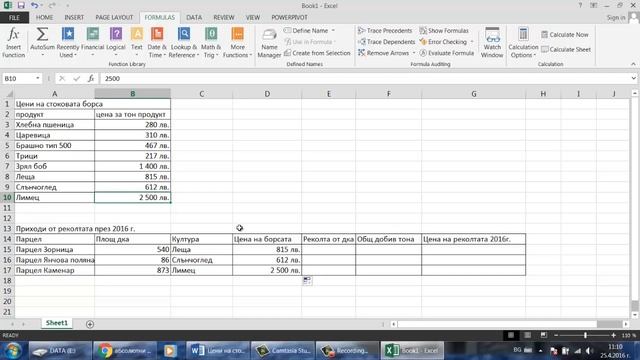Click the Undo icon
Image resolution: width=640 pixels, height=360 pixels.
click(34, 5)
